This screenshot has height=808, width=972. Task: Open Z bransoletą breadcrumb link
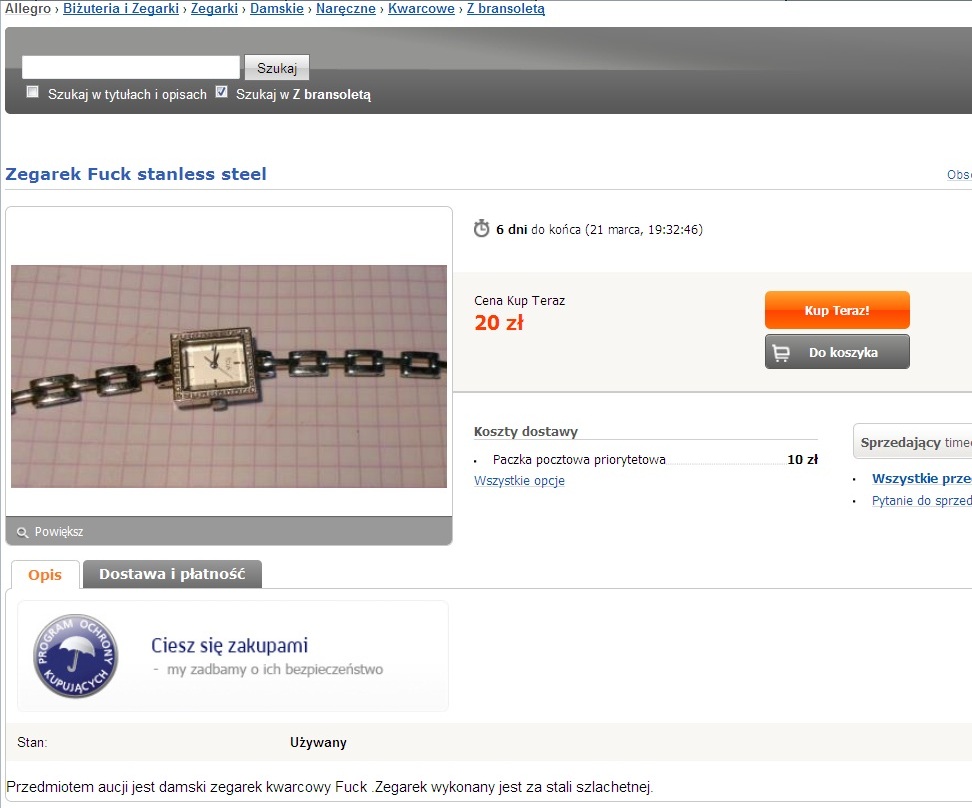(506, 9)
